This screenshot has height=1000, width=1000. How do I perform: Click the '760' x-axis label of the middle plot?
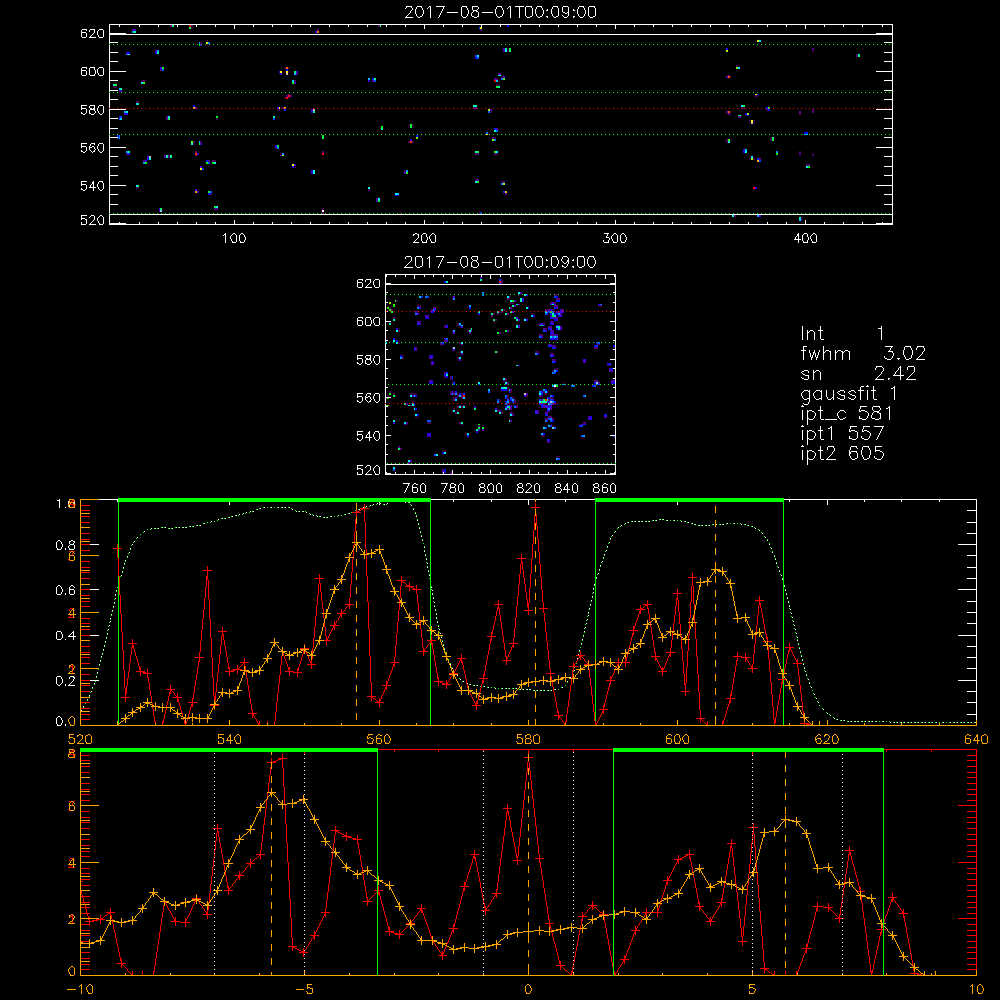415,489
